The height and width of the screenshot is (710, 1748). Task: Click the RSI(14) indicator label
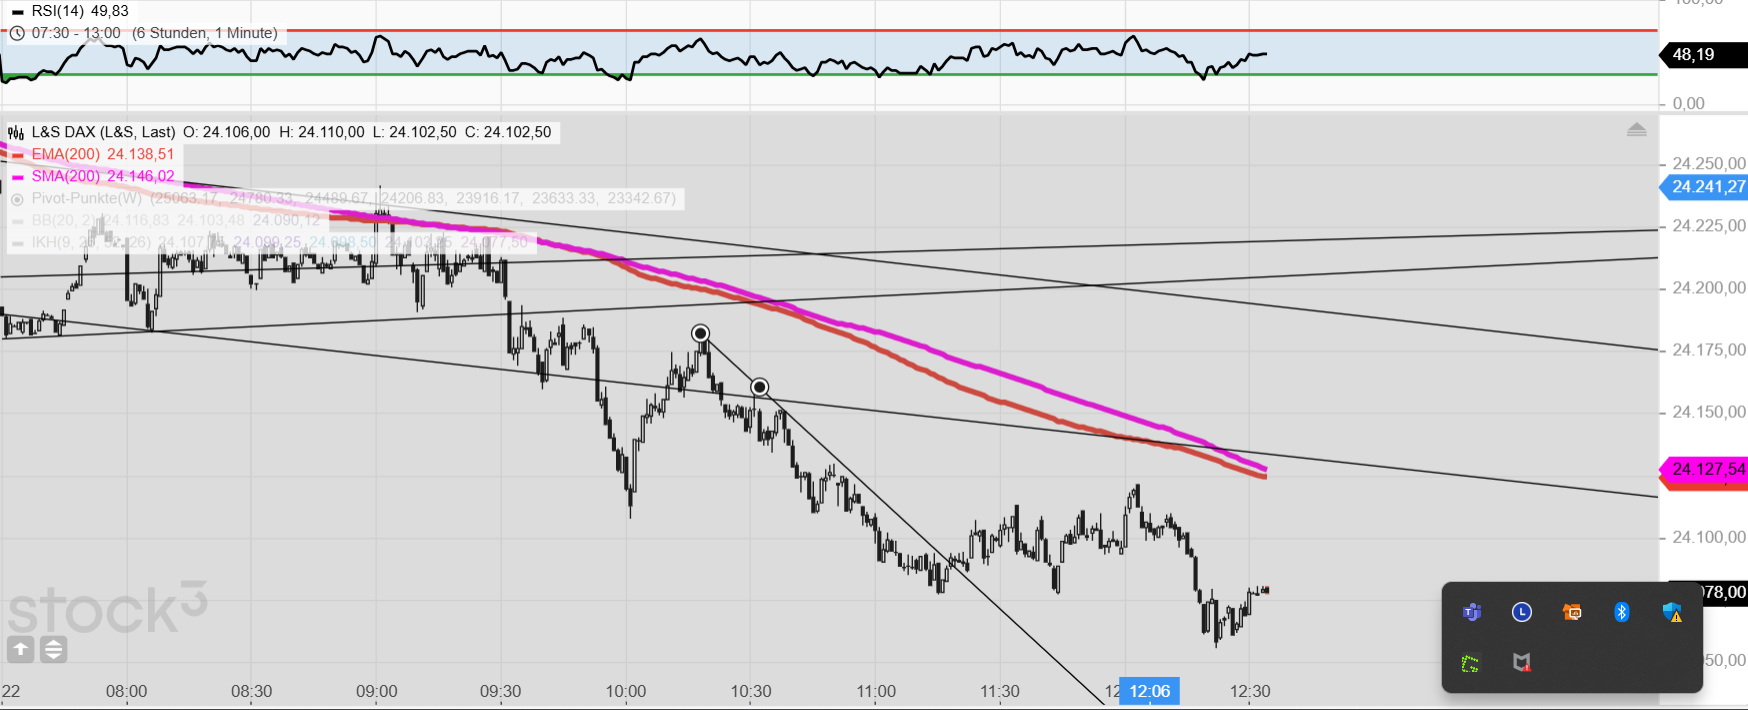(58, 11)
